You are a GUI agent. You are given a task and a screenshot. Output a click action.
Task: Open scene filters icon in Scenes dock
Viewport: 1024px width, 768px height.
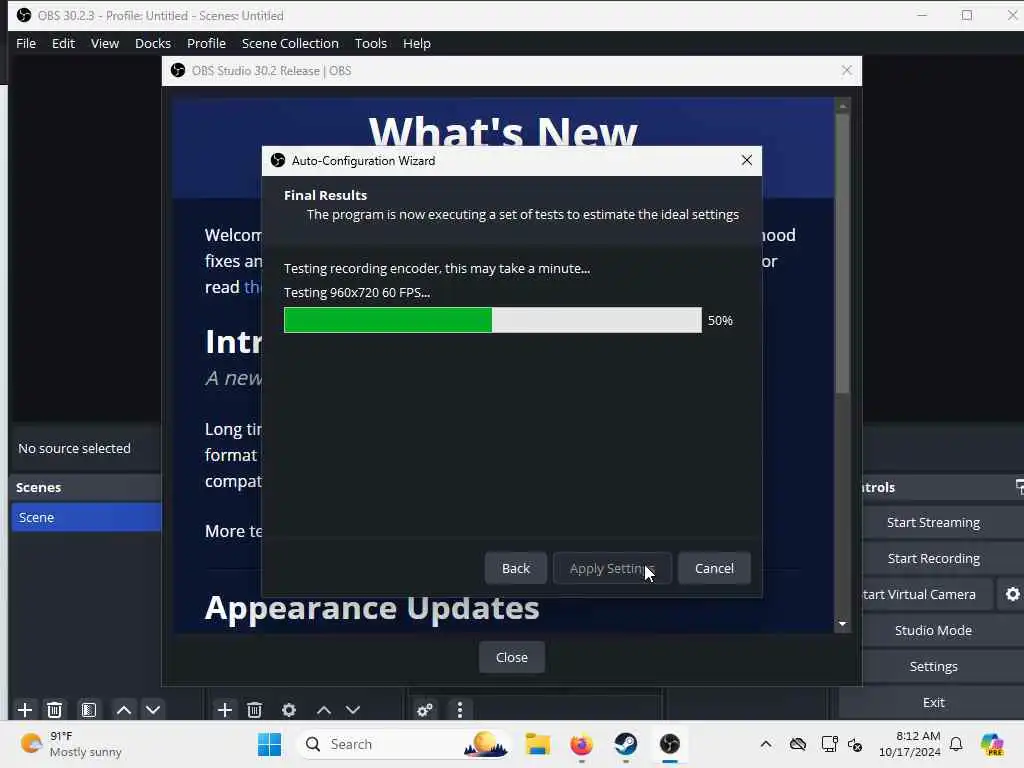pos(89,709)
